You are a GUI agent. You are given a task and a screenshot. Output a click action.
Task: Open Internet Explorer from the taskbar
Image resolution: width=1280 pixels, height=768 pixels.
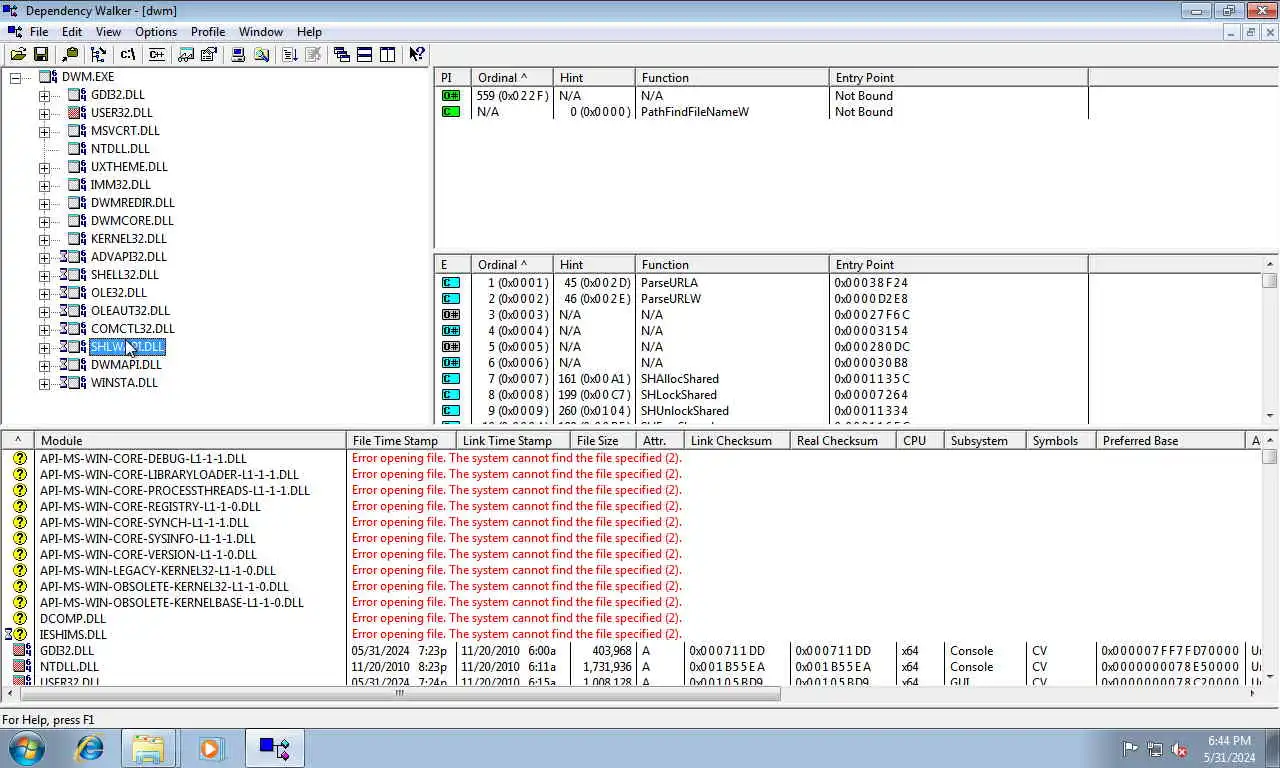coord(90,748)
